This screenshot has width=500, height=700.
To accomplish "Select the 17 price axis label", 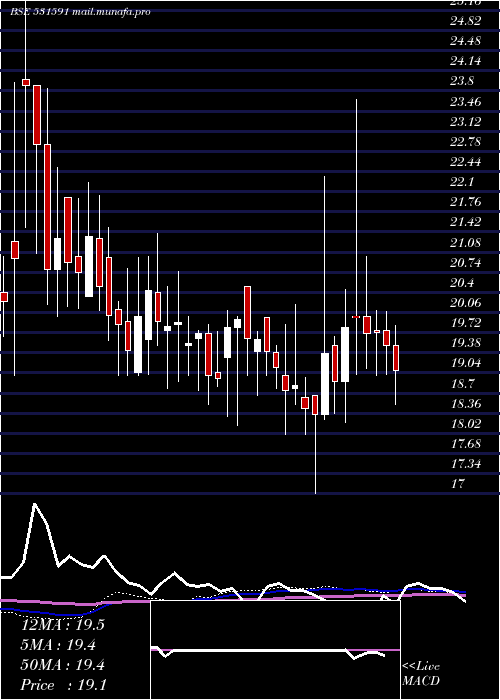I will click(458, 484).
